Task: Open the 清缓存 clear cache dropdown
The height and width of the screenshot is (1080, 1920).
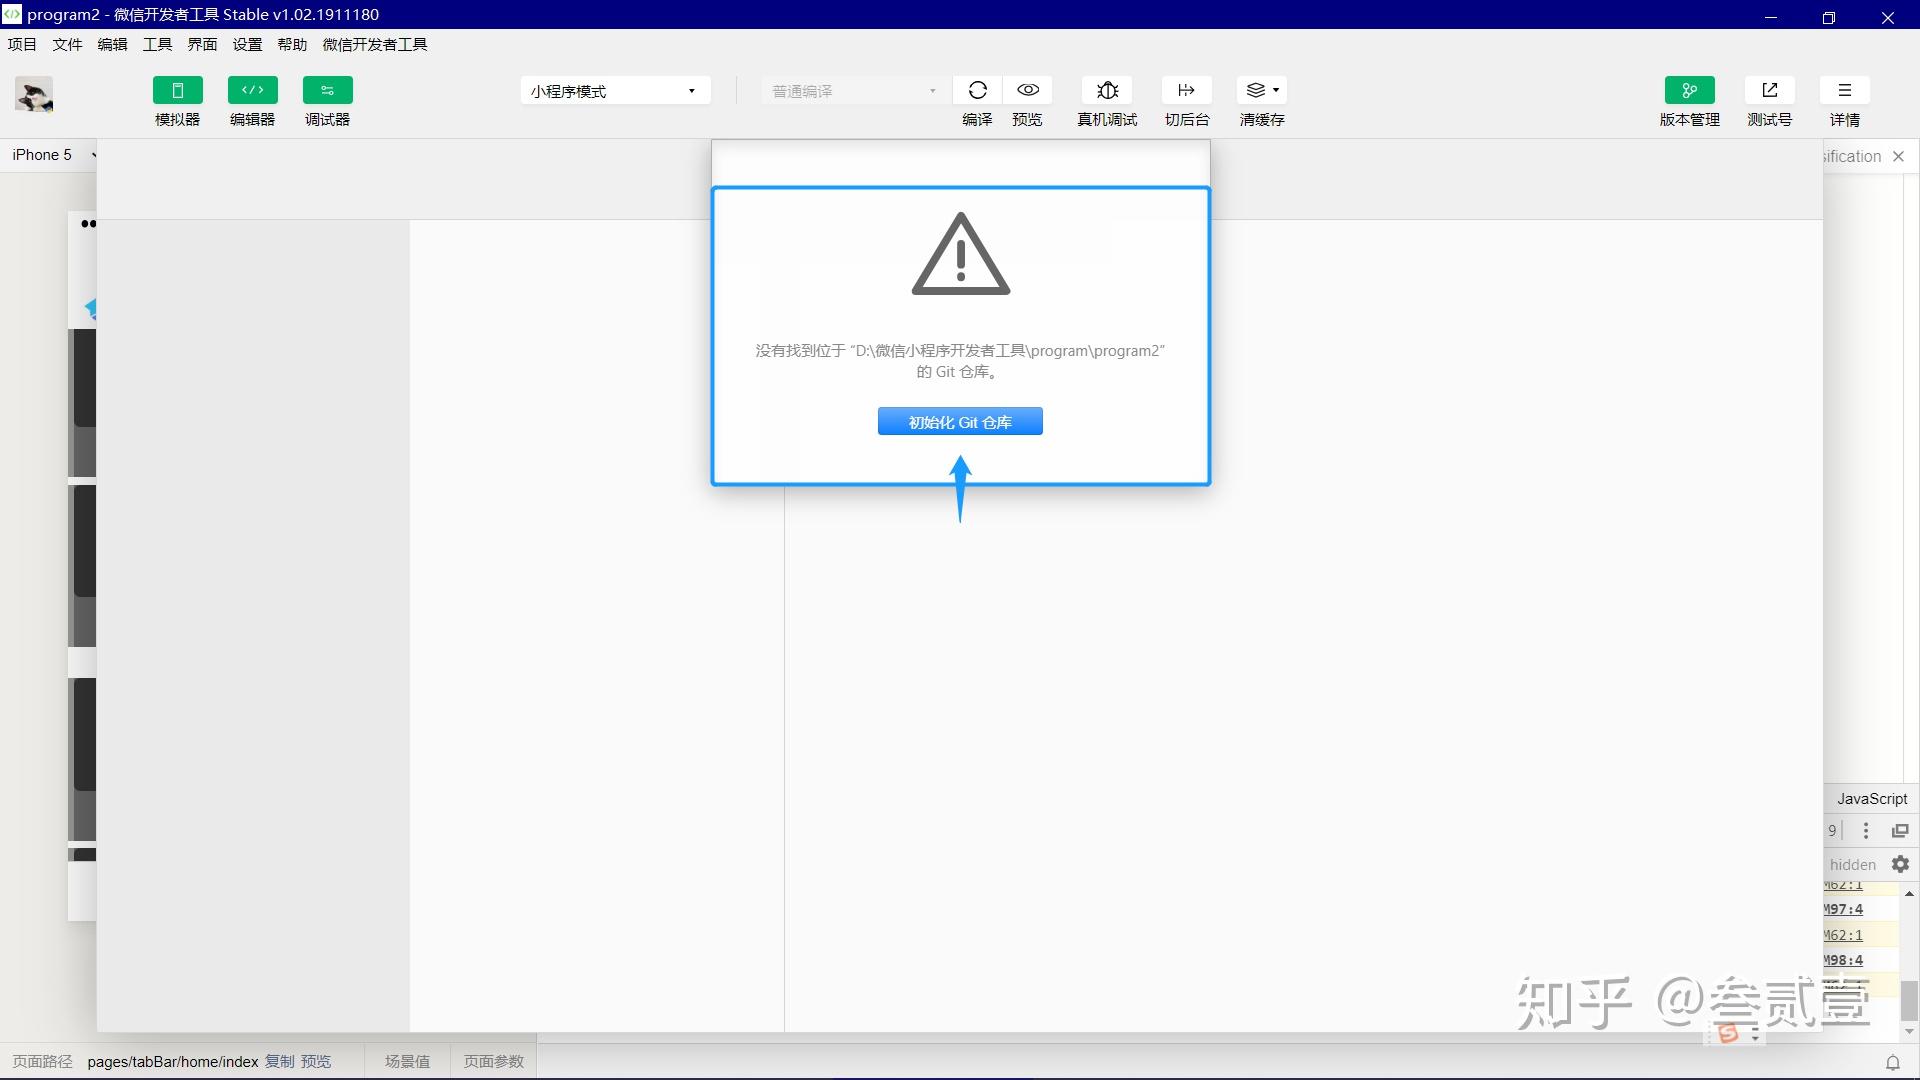Action: (x=1262, y=90)
